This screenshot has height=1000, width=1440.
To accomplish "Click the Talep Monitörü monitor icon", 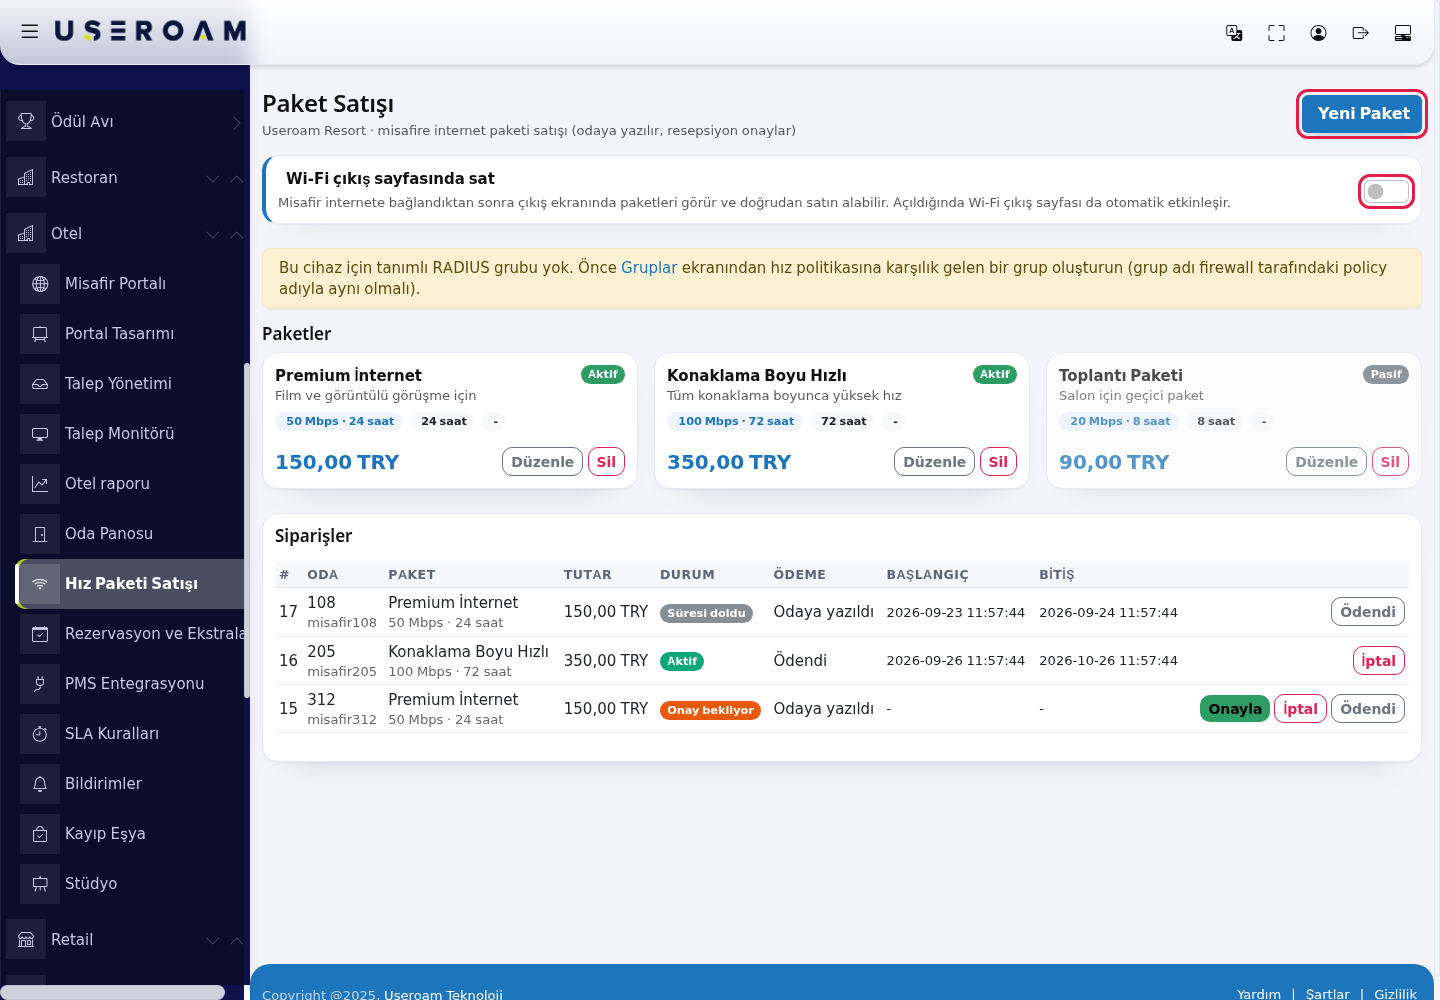I will coord(40,434).
